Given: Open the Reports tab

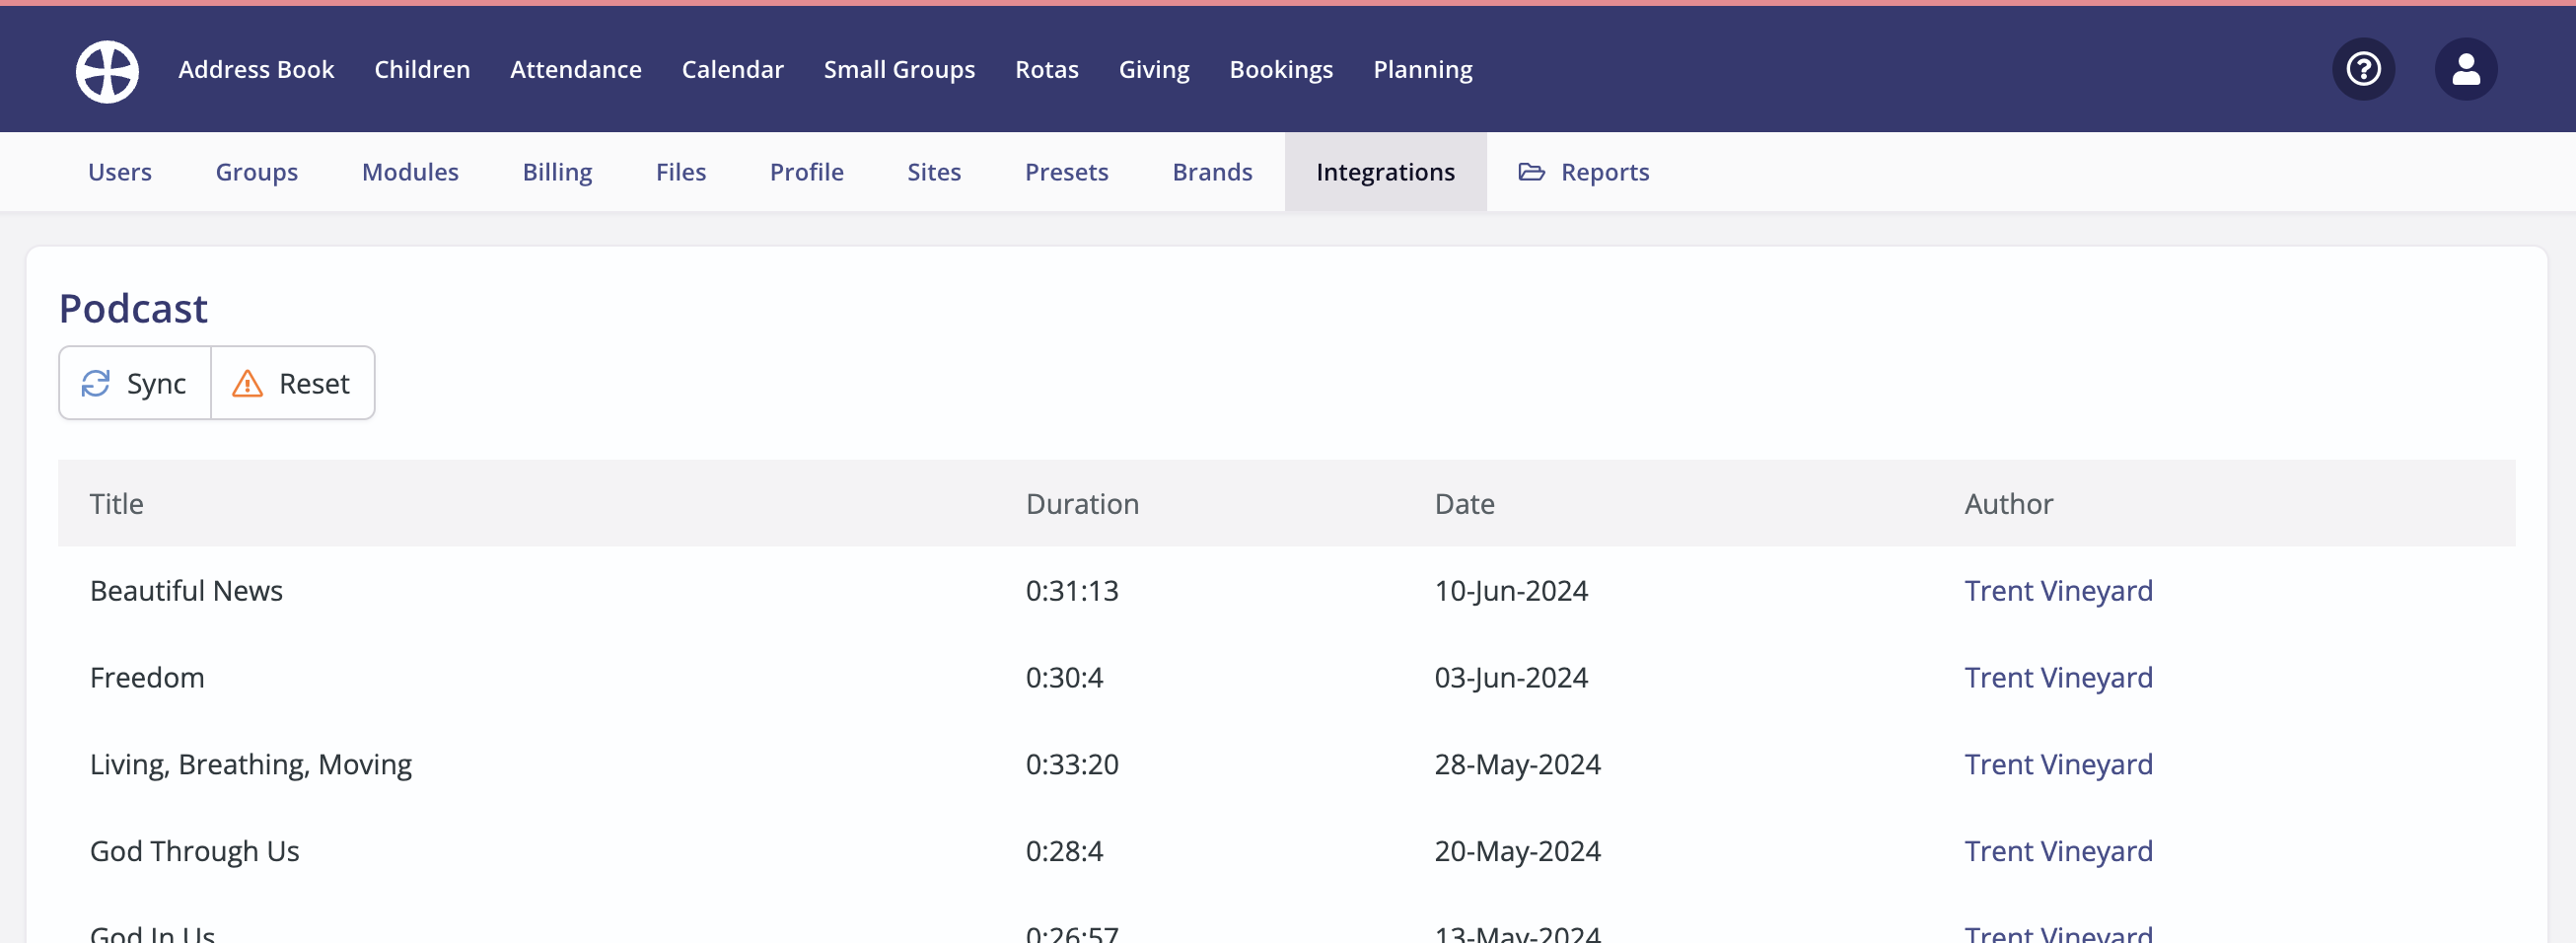Looking at the screenshot, I should [x=1584, y=172].
